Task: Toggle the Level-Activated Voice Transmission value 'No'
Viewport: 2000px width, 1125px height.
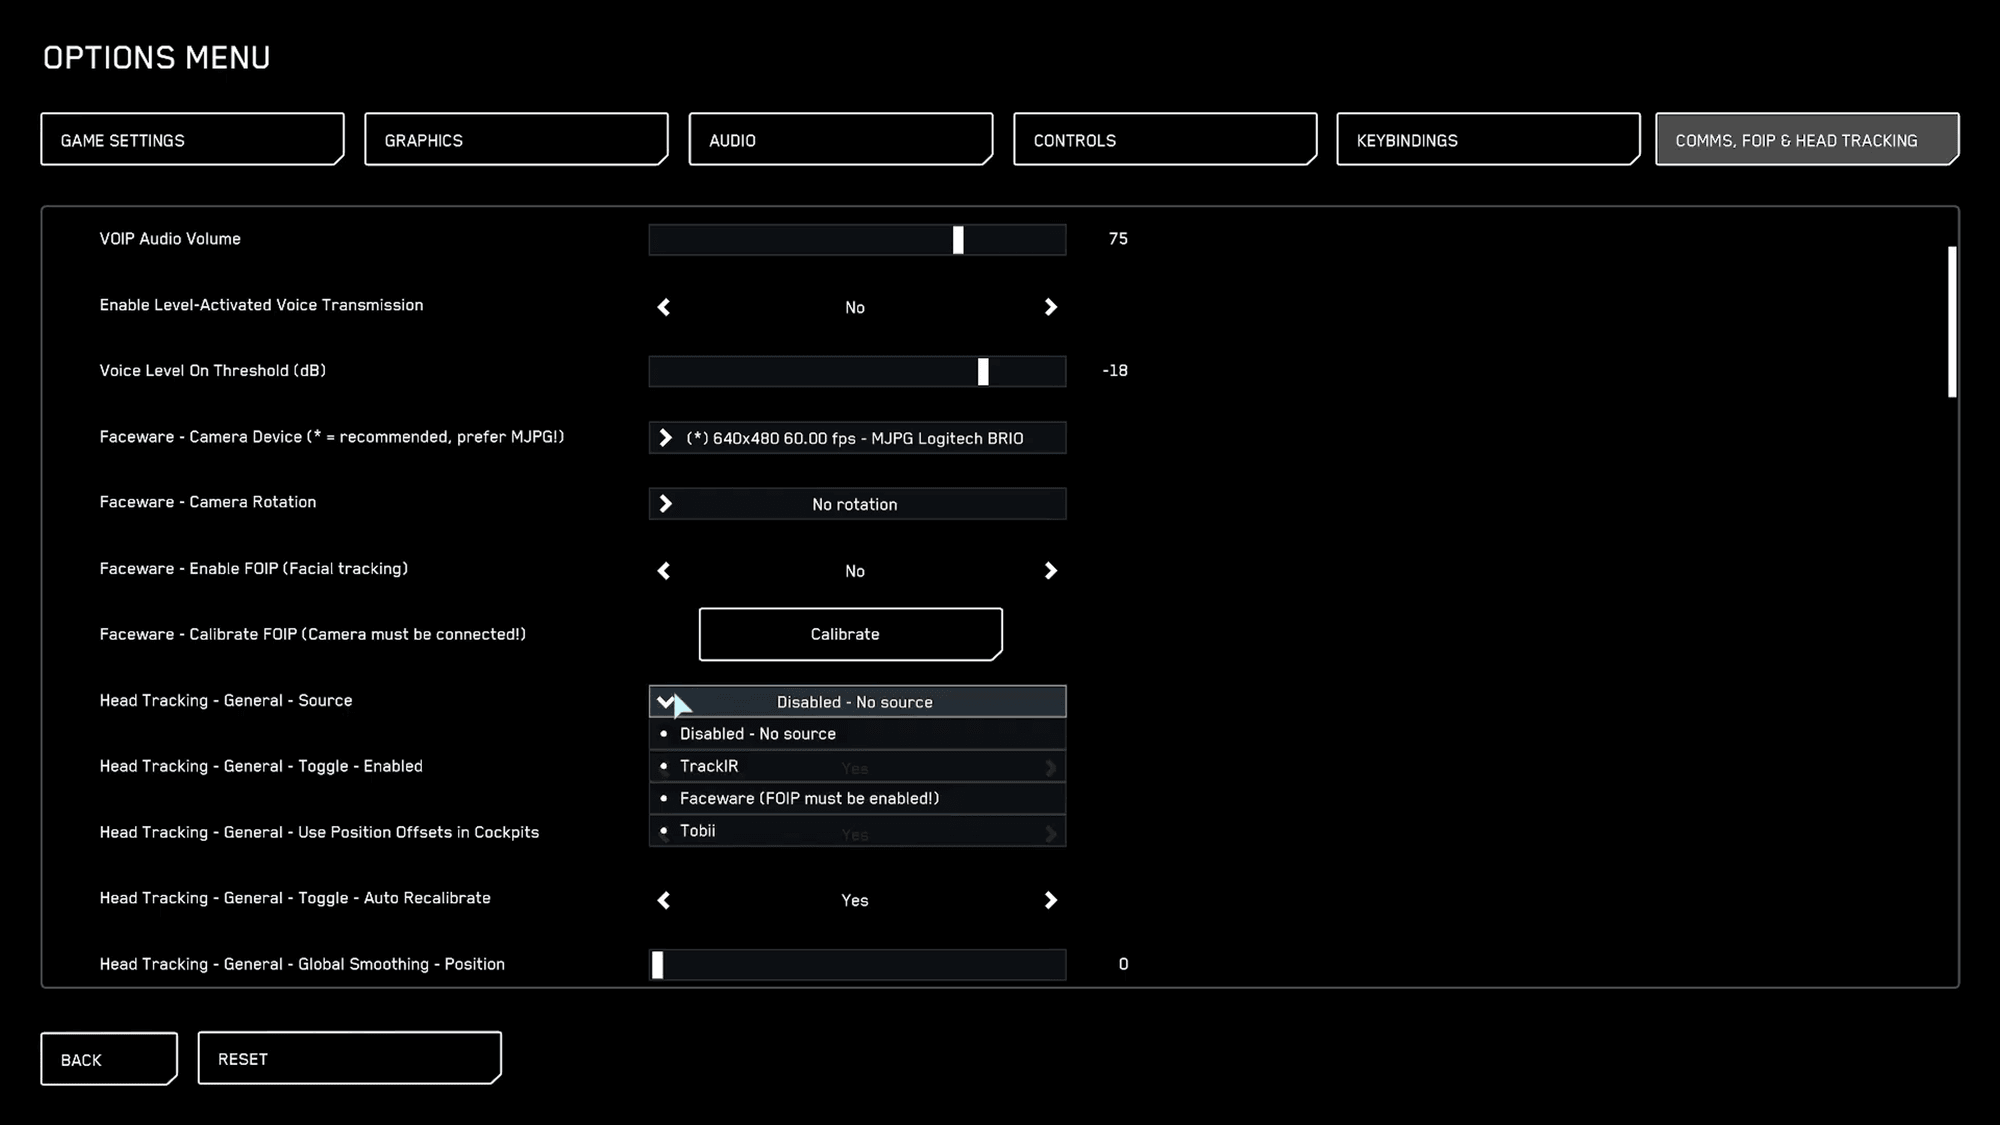Action: tap(855, 307)
